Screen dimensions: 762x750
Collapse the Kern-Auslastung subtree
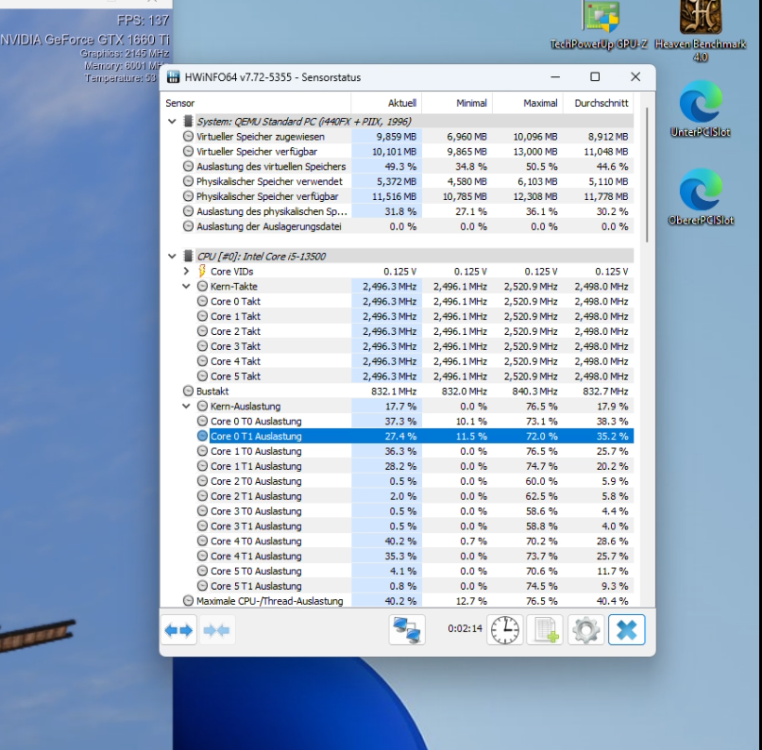[x=186, y=406]
